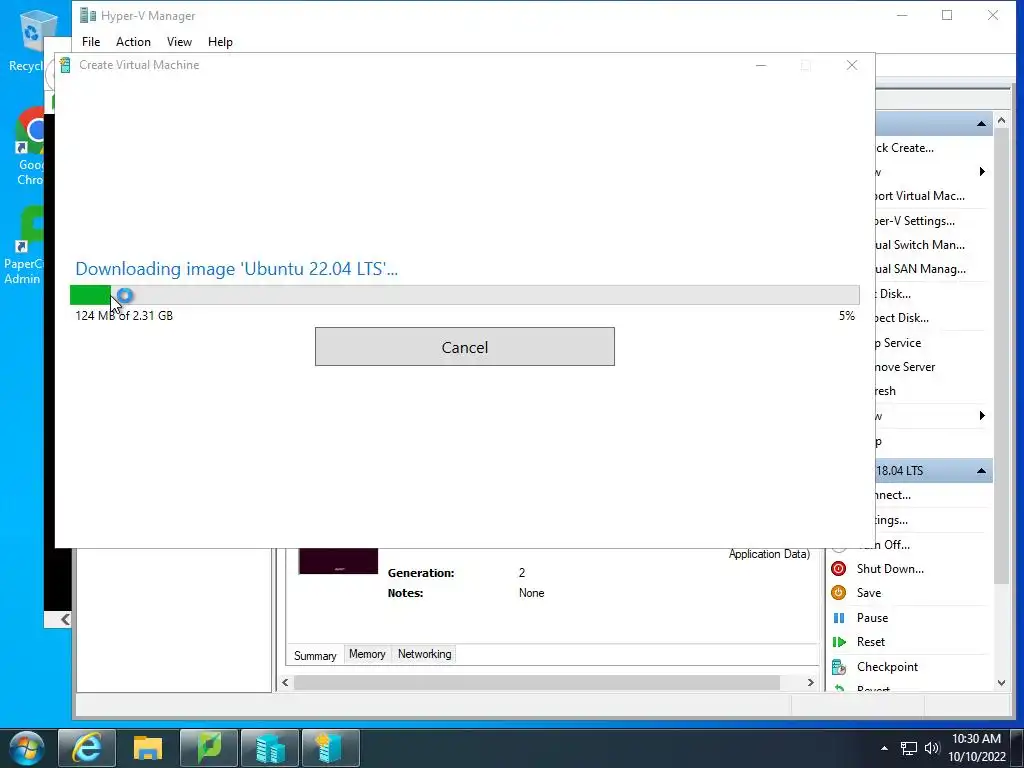This screenshot has width=1024, height=768.
Task: Click details pane scroll right arrow
Action: point(810,682)
